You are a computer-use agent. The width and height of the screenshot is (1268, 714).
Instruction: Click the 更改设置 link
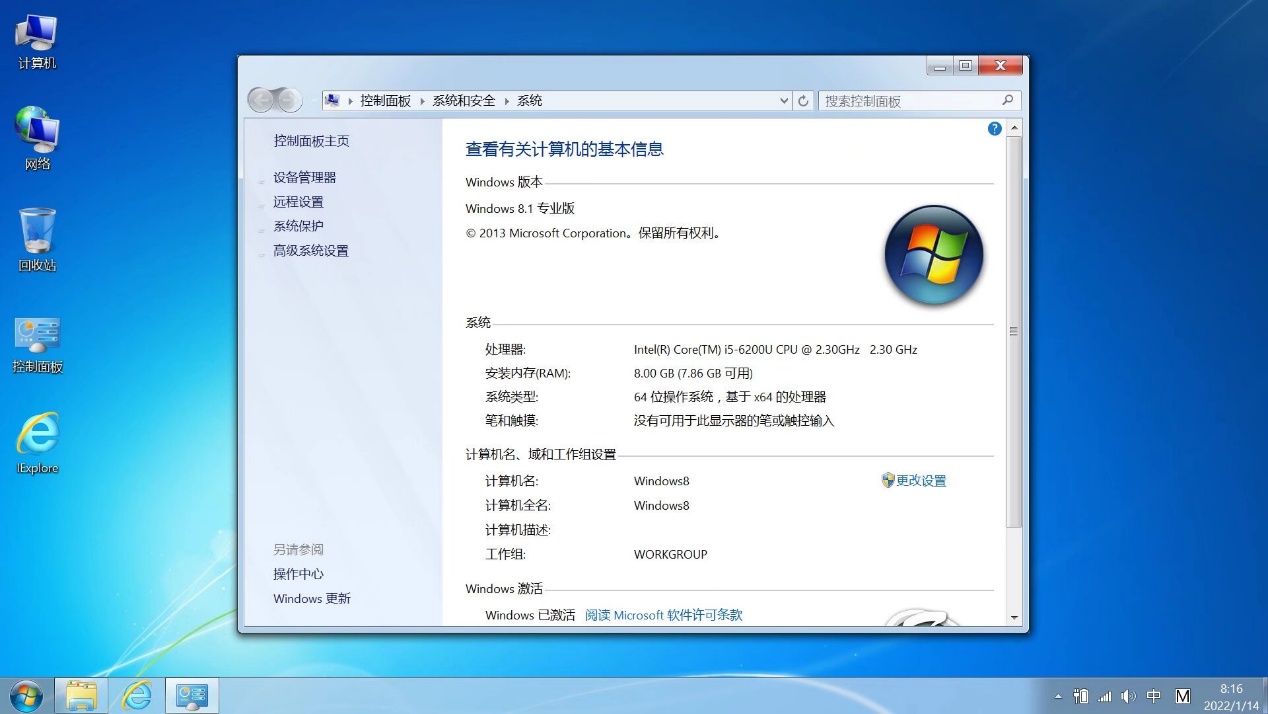[921, 481]
